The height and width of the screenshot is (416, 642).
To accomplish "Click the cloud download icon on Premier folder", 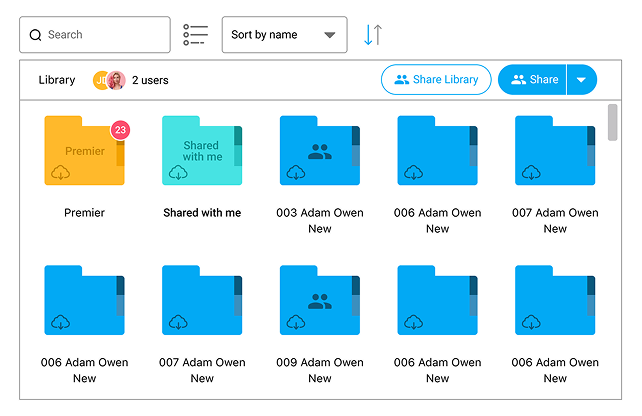I will click(x=61, y=173).
